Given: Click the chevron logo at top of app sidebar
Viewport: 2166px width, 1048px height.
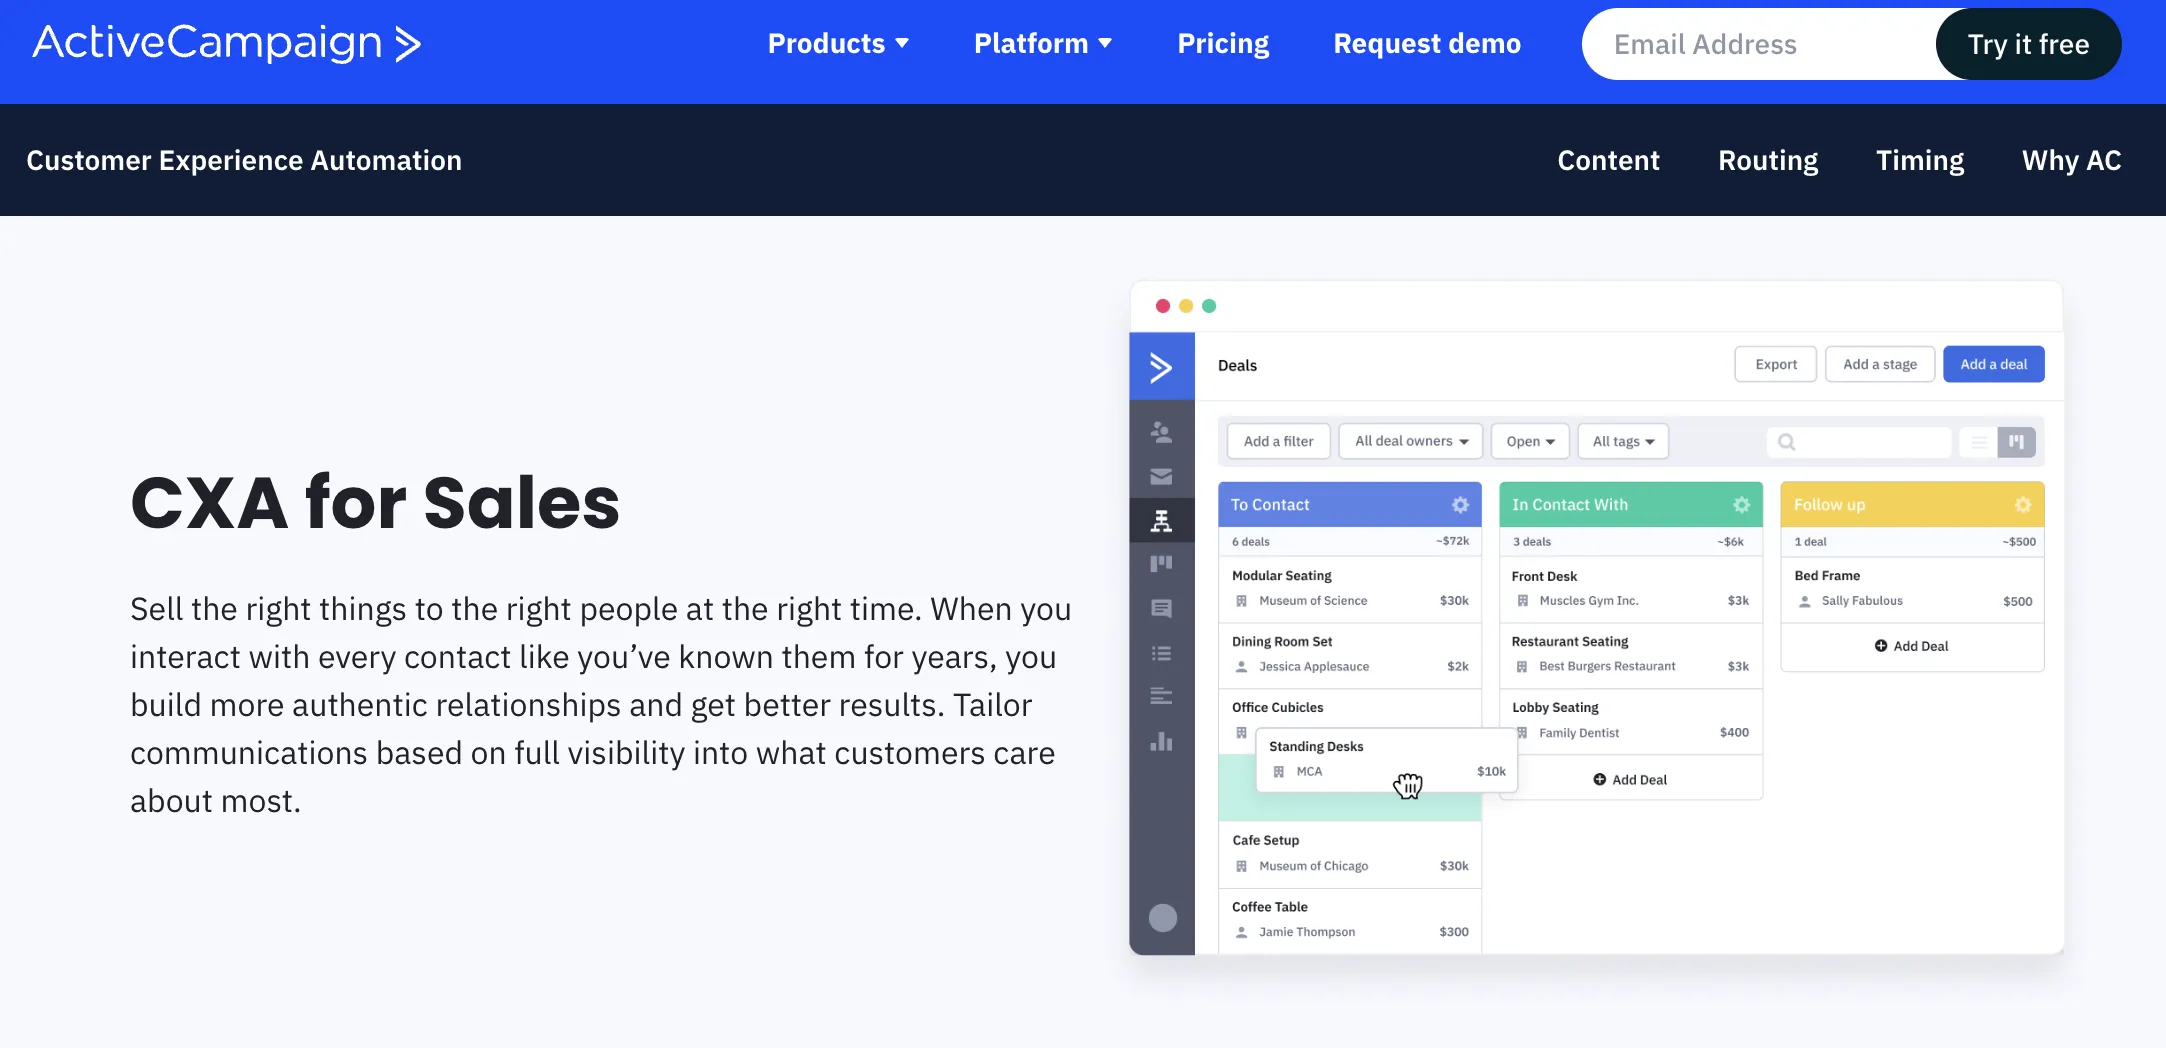Looking at the screenshot, I should (x=1161, y=367).
